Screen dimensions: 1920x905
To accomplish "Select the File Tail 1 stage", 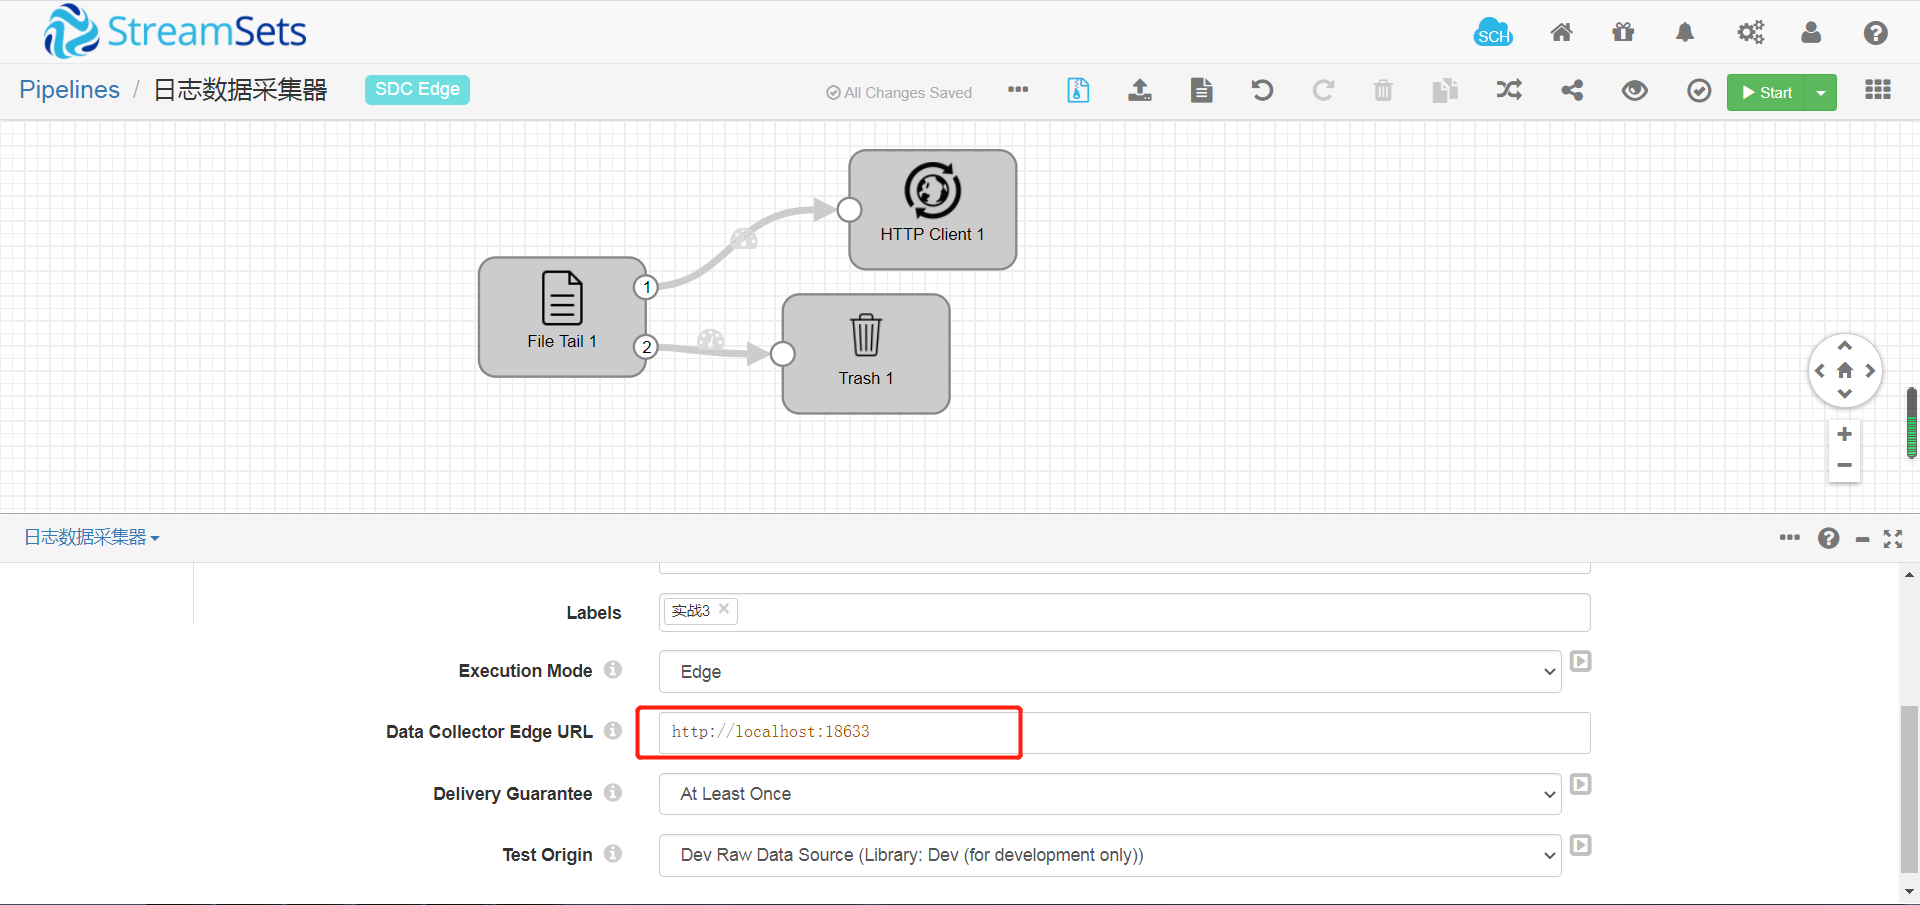I will [x=562, y=317].
